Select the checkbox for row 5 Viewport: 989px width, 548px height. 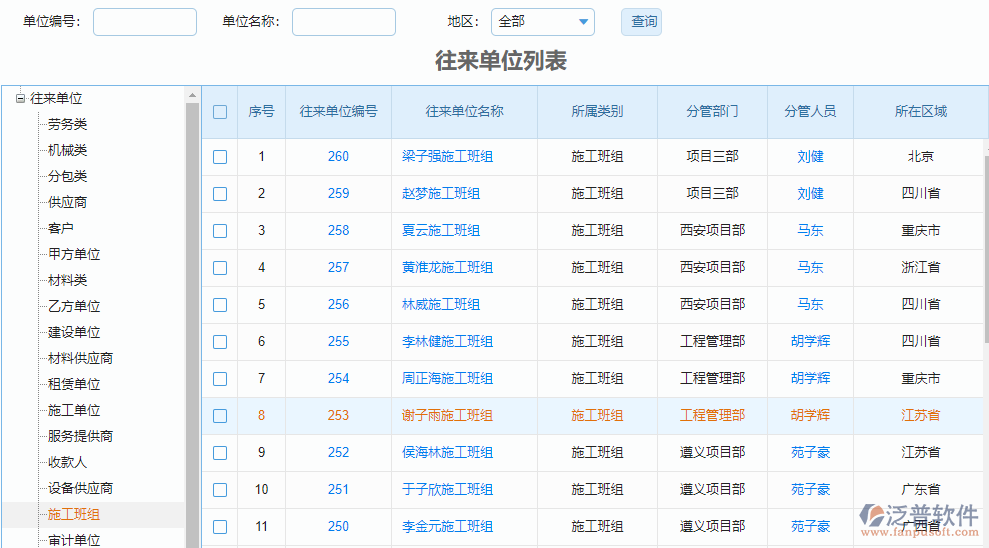[220, 305]
